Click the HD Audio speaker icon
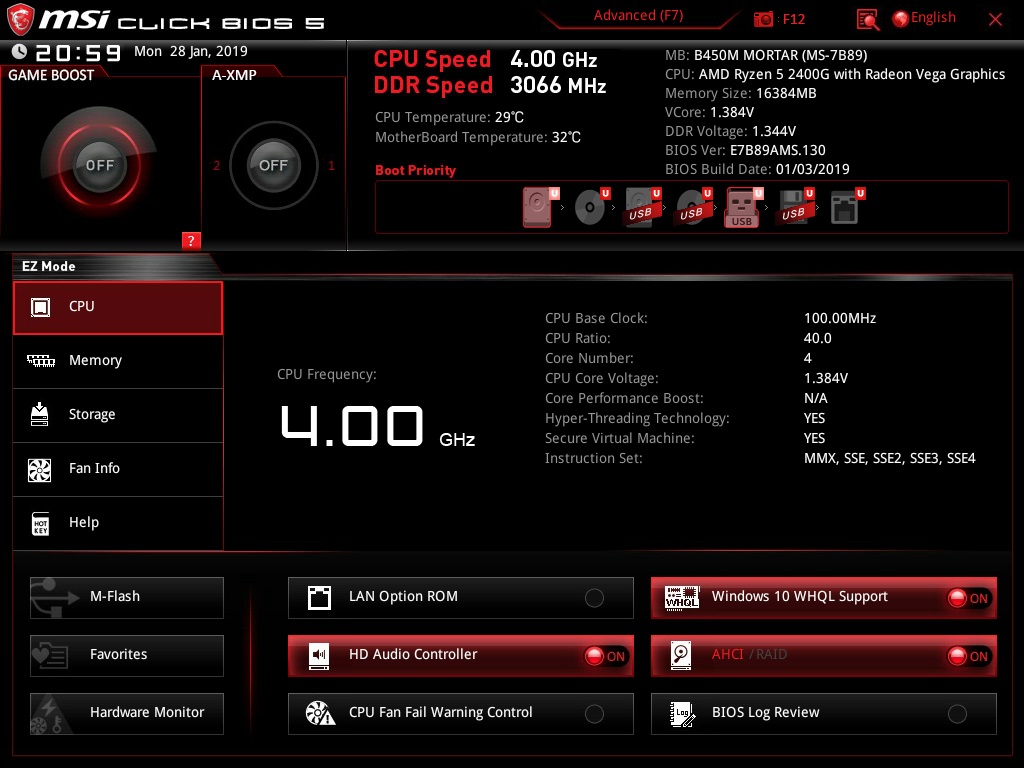This screenshot has width=1024, height=768. (319, 655)
